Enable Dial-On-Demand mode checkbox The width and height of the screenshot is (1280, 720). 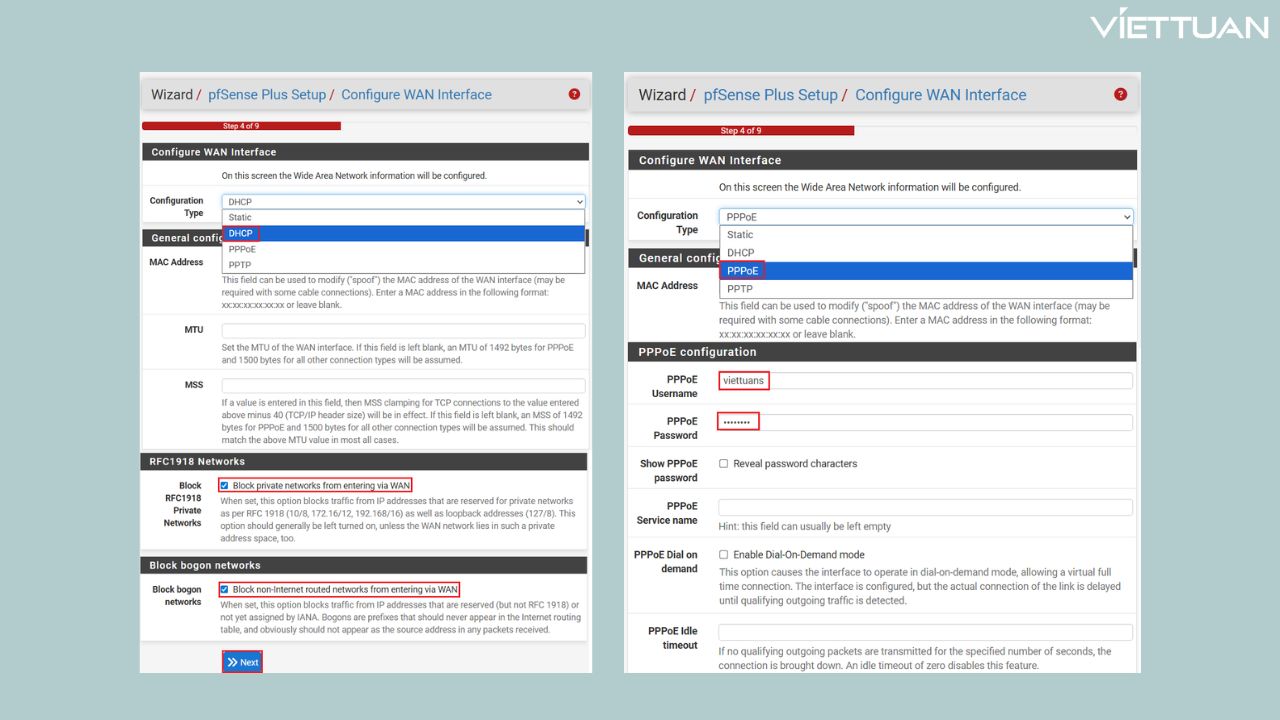pos(723,555)
